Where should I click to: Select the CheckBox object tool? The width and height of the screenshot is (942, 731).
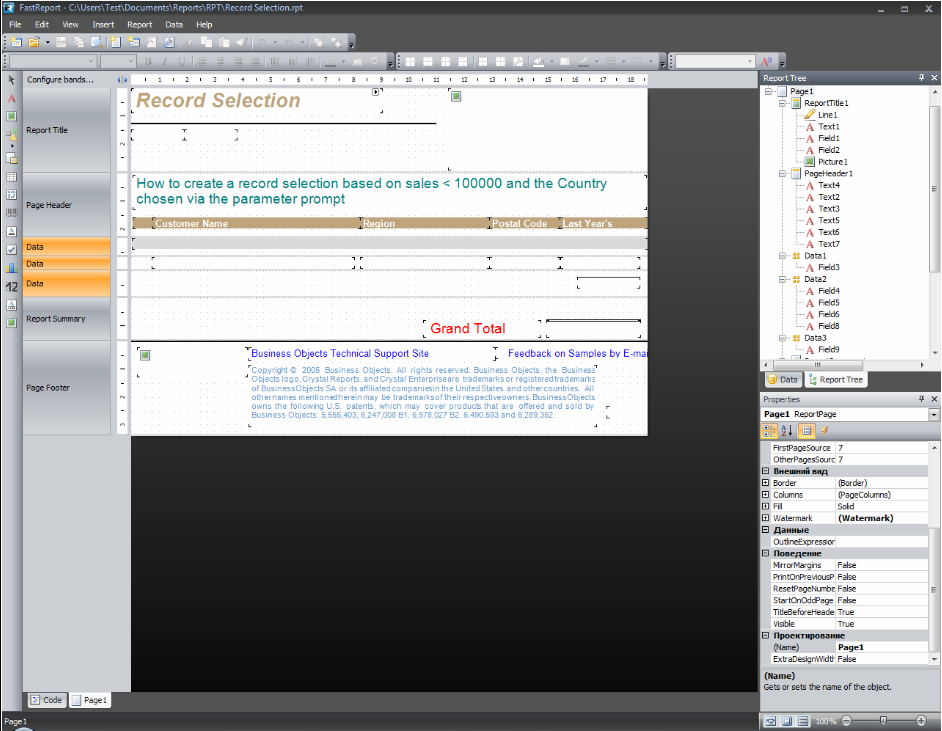click(12, 249)
